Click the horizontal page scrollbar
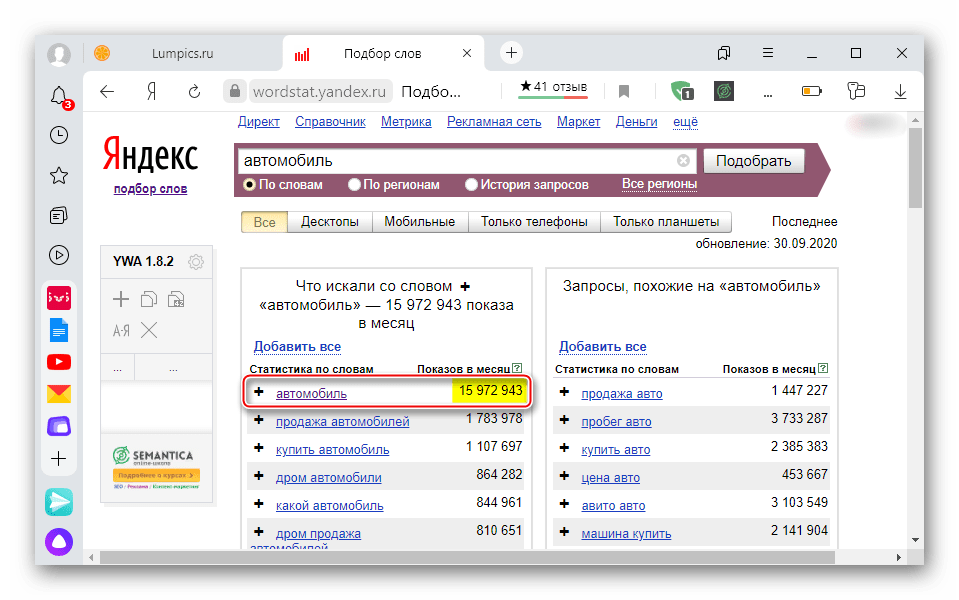Screen dimensions: 959x600 click(x=467, y=557)
